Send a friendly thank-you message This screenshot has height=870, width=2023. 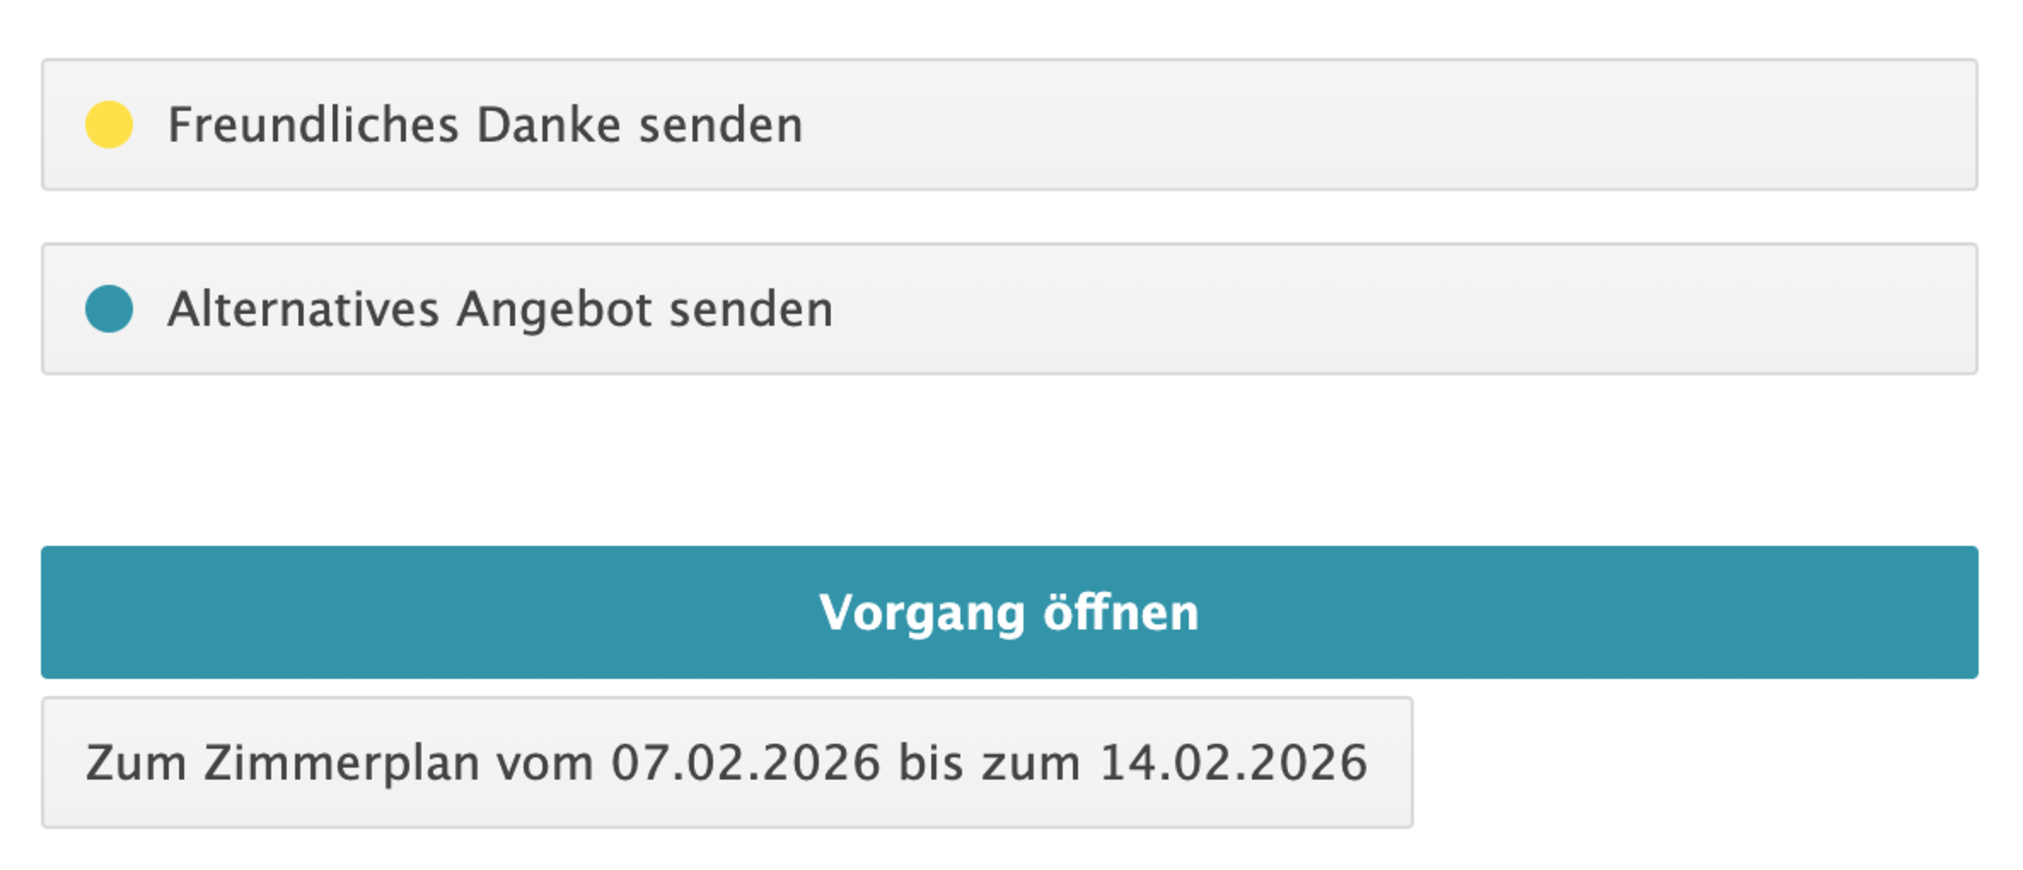tap(1008, 125)
